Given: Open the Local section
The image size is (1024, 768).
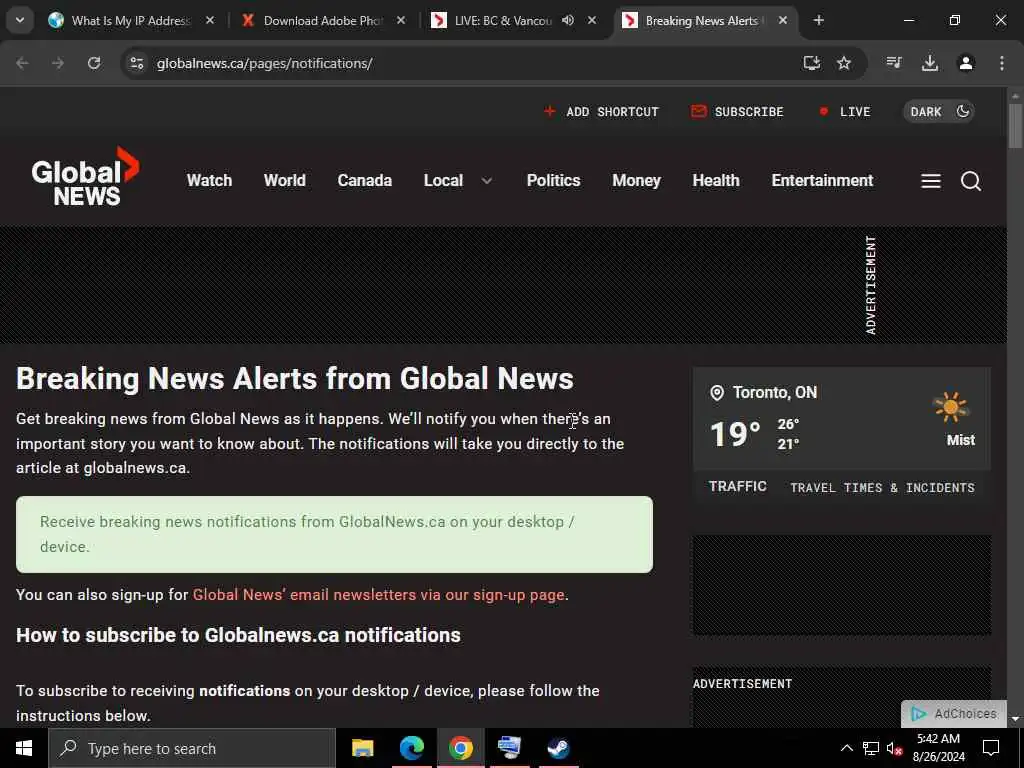Looking at the screenshot, I should (443, 180).
